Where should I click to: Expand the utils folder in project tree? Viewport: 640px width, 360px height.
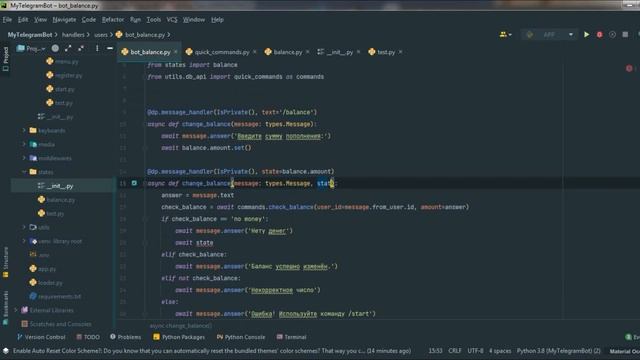point(24,227)
